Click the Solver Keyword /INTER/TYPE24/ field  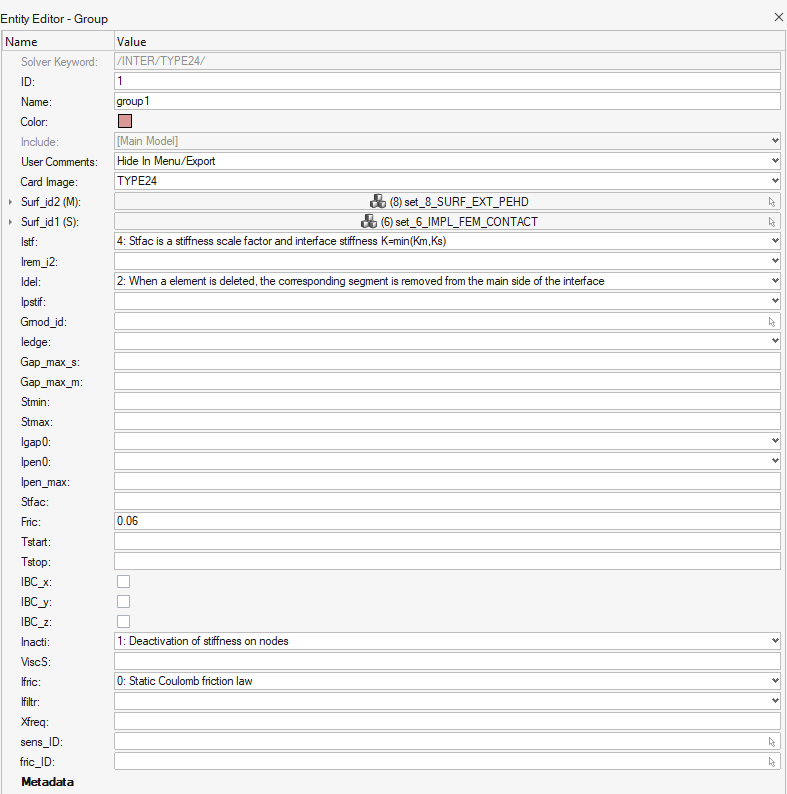pos(447,61)
